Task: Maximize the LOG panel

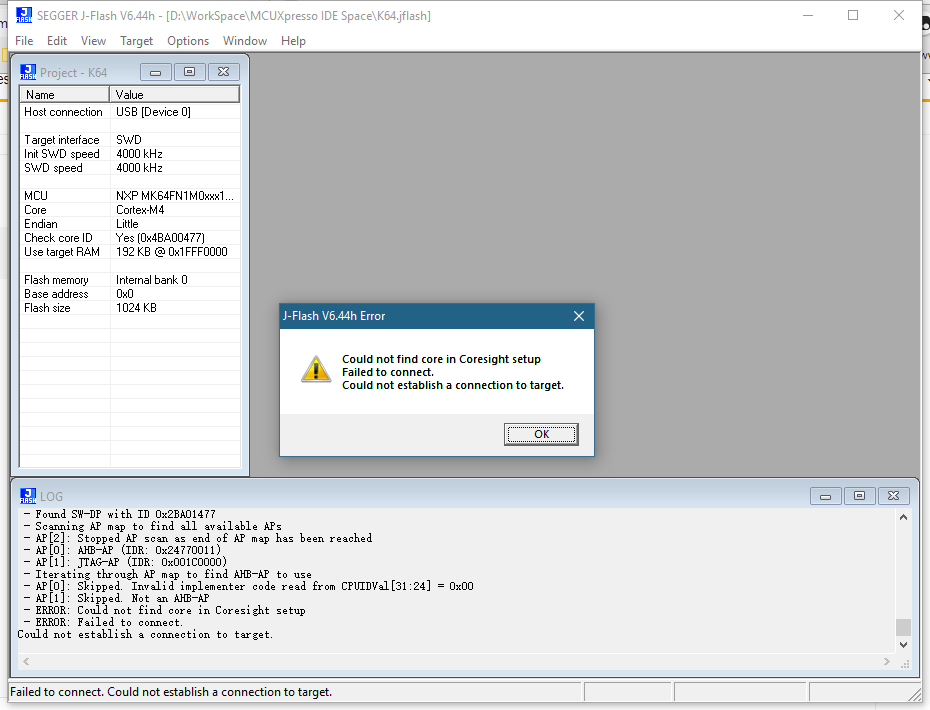Action: click(x=859, y=496)
